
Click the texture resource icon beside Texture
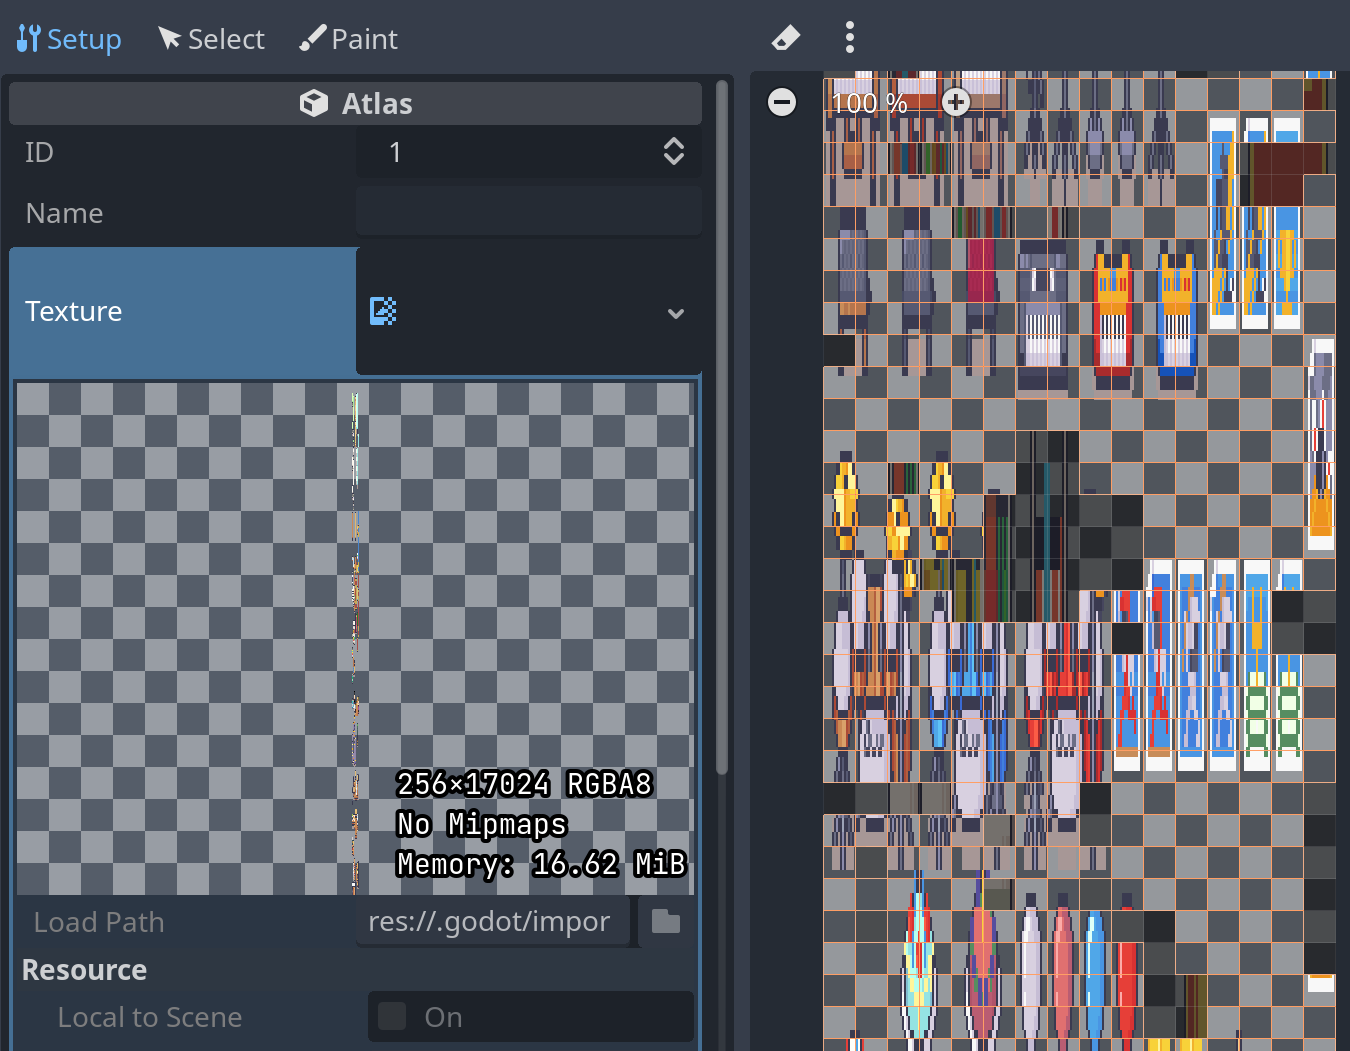381,311
